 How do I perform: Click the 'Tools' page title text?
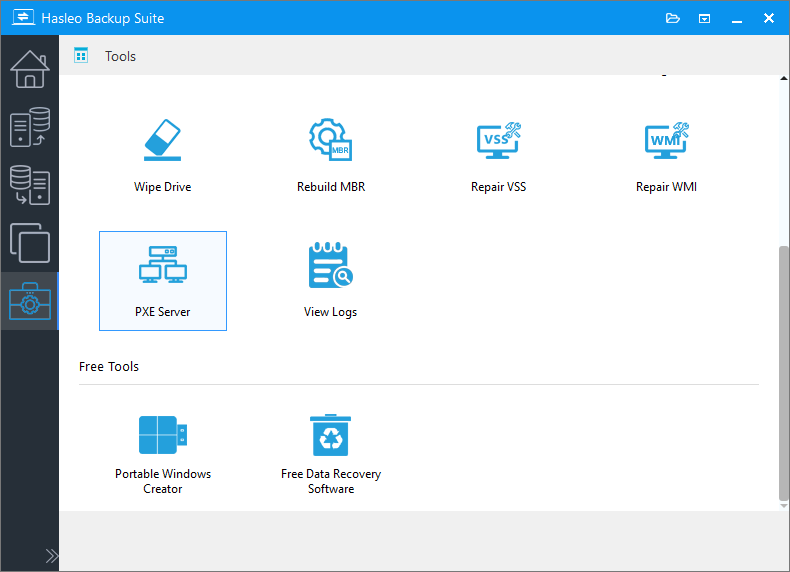(x=120, y=56)
